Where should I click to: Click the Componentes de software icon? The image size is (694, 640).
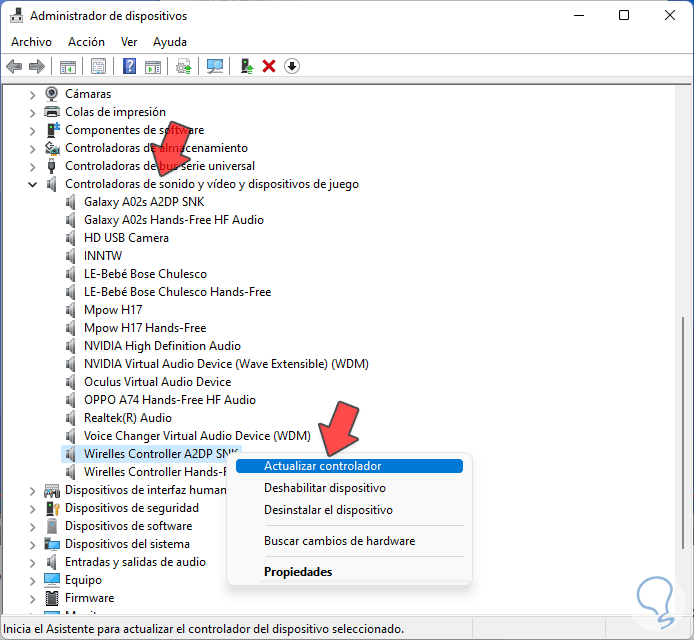click(x=52, y=130)
